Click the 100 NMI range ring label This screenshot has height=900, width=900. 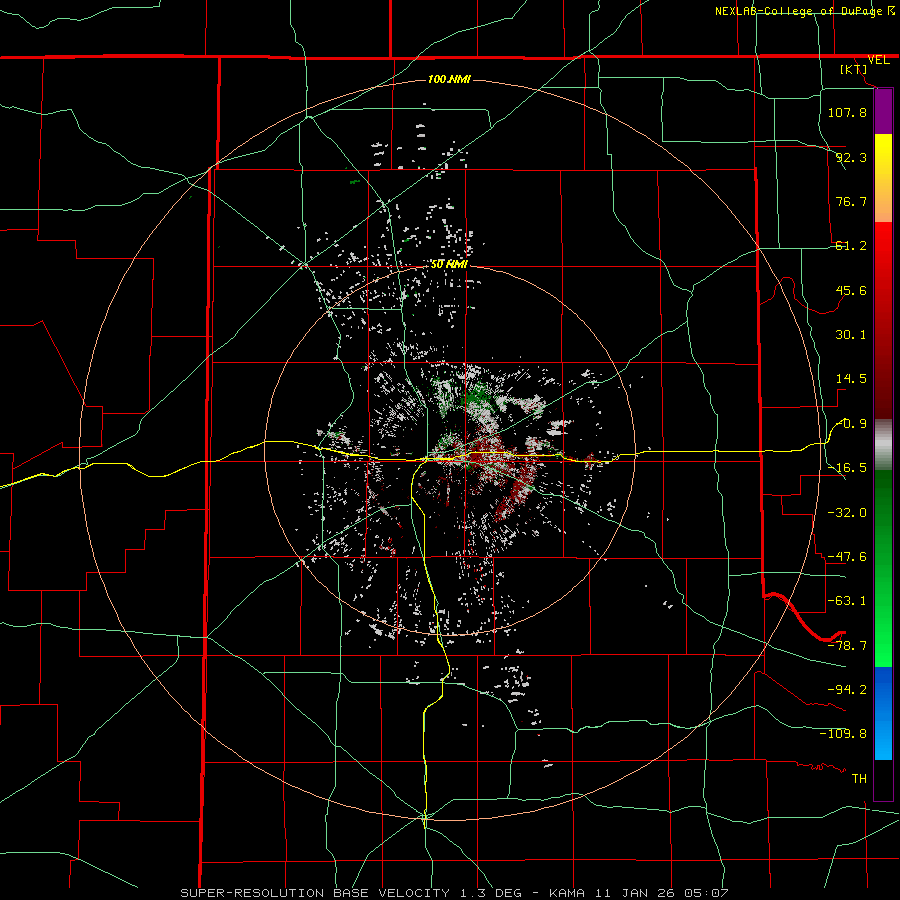click(449, 79)
